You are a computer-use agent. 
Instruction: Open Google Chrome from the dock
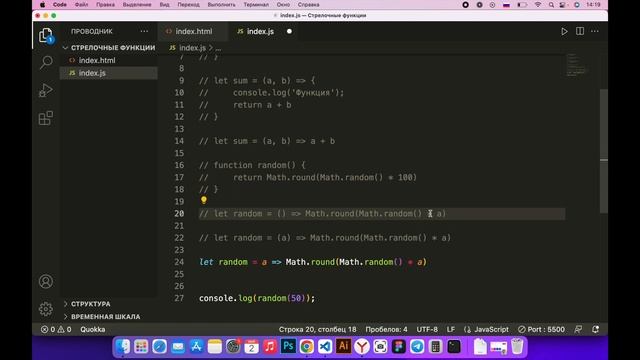307,347
